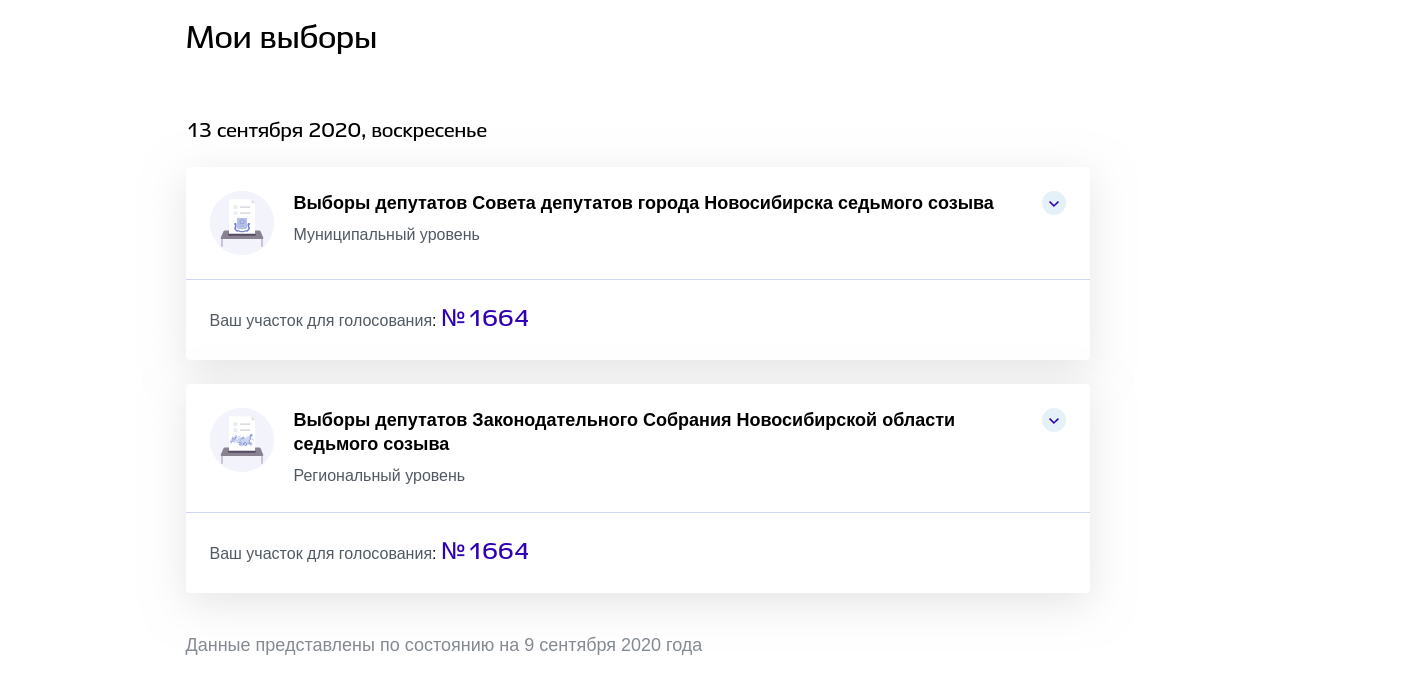
Task: Click 'Ваш участок для голосования' in the municipal card
Action: (x=322, y=321)
